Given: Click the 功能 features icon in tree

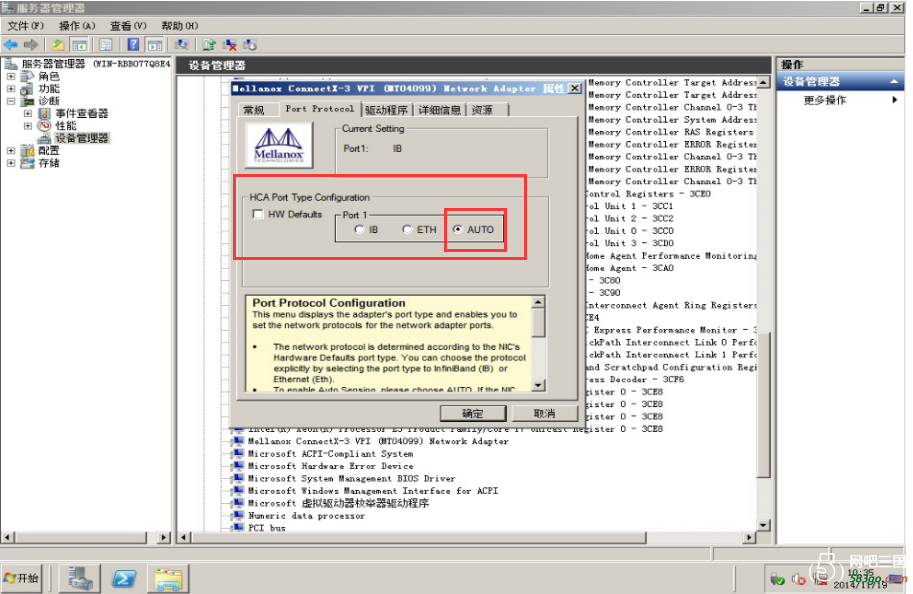Looking at the screenshot, I should tap(27, 89).
